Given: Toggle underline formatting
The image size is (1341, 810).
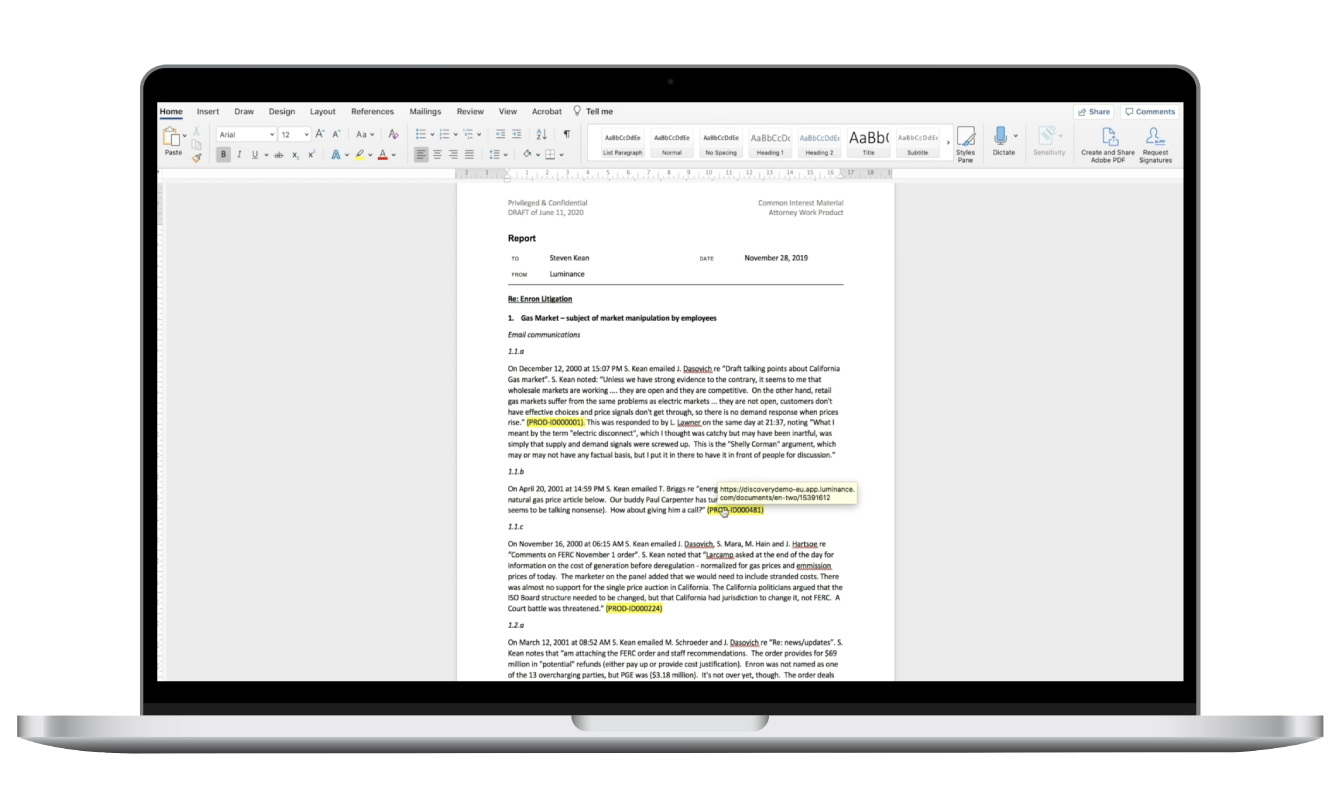Looking at the screenshot, I should click(254, 155).
